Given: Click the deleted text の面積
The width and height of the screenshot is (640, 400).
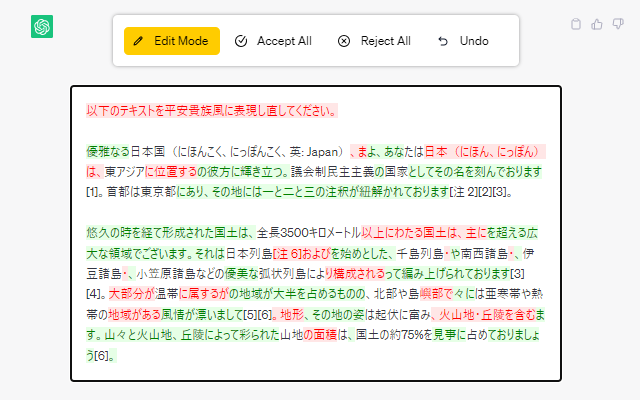Looking at the screenshot, I should (320, 335).
